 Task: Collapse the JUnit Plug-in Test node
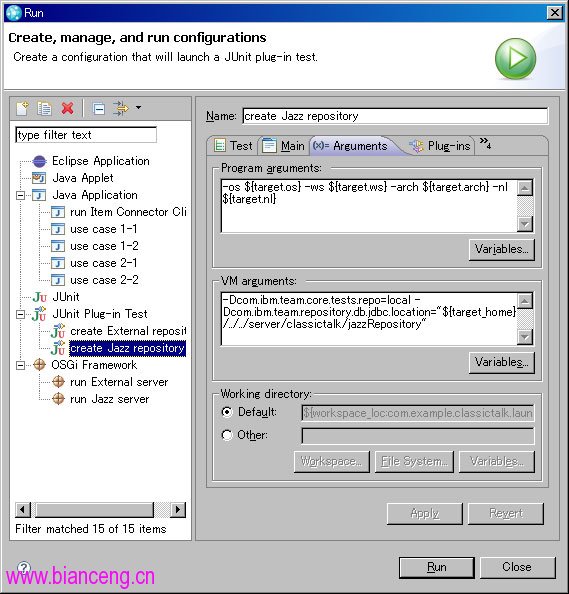tap(20, 314)
